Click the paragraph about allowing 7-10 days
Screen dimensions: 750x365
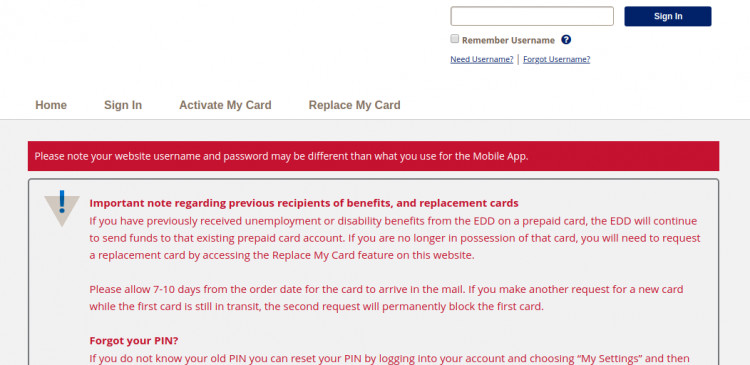pos(386,298)
